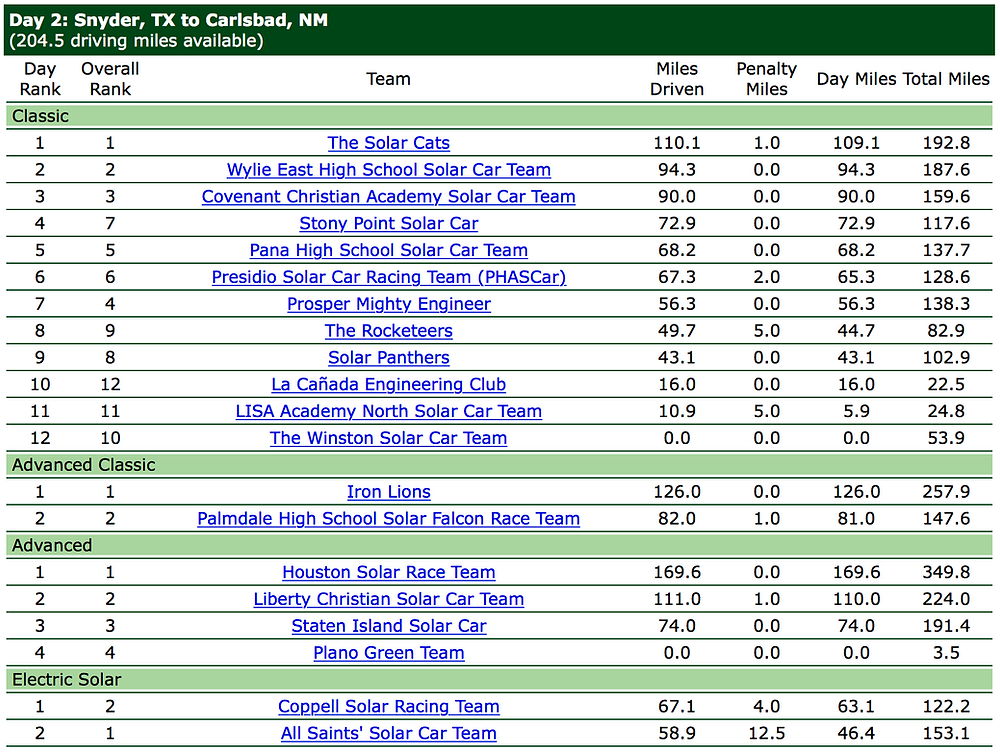Open Pana High School Solar Car Team
The height and width of the screenshot is (755, 1000).
coord(388,250)
